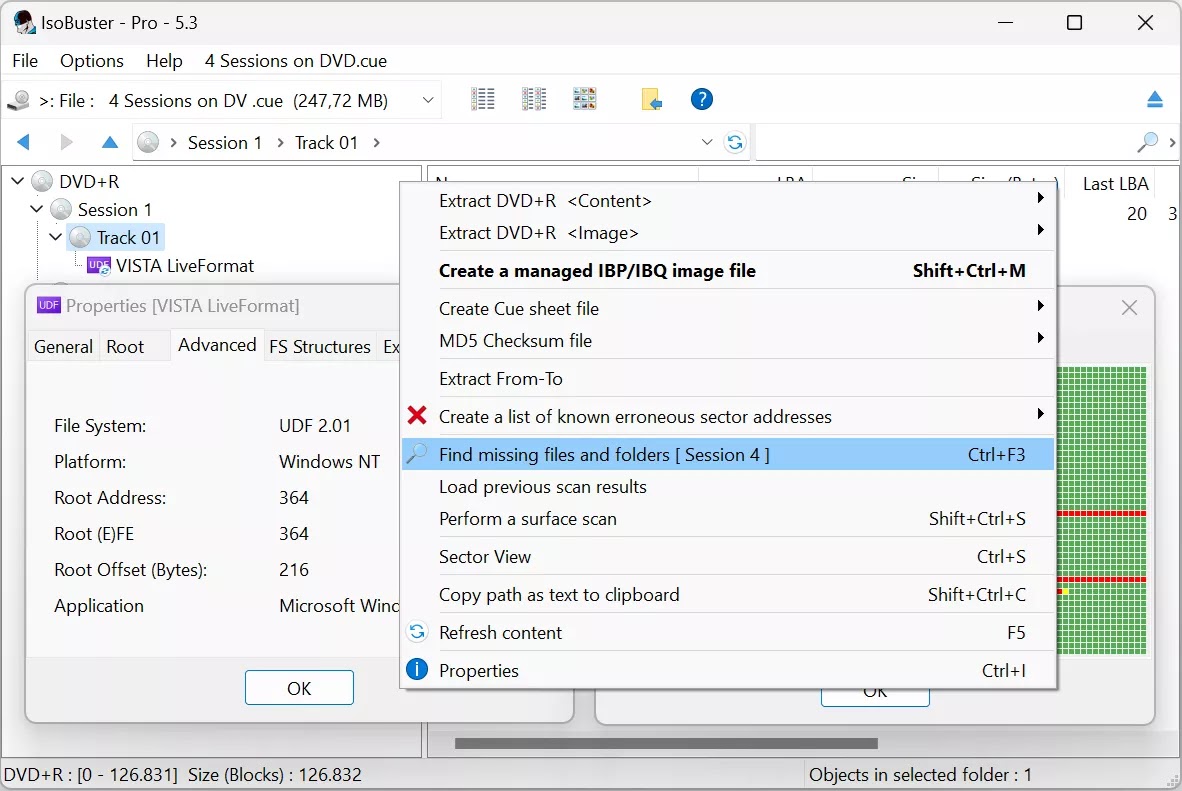Click the Help question mark icon
Viewport: 1182px width, 791px height.
(701, 99)
